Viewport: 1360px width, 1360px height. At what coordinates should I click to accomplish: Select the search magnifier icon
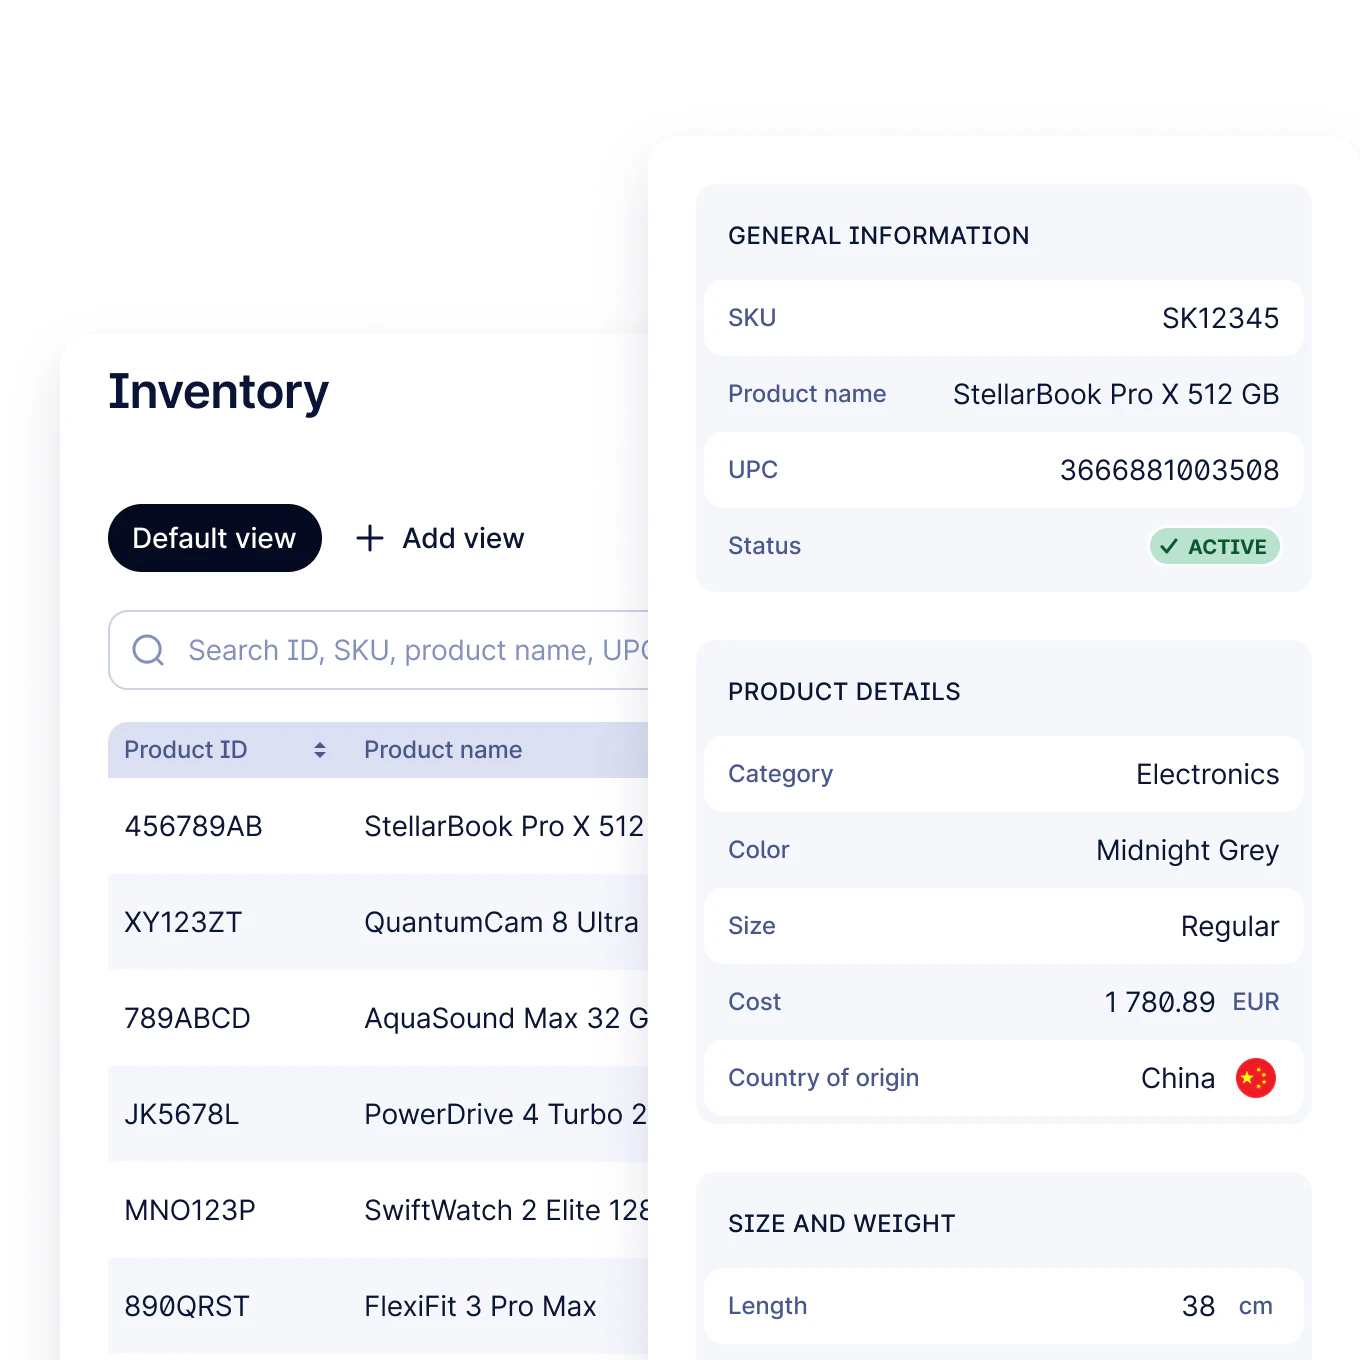pos(148,650)
